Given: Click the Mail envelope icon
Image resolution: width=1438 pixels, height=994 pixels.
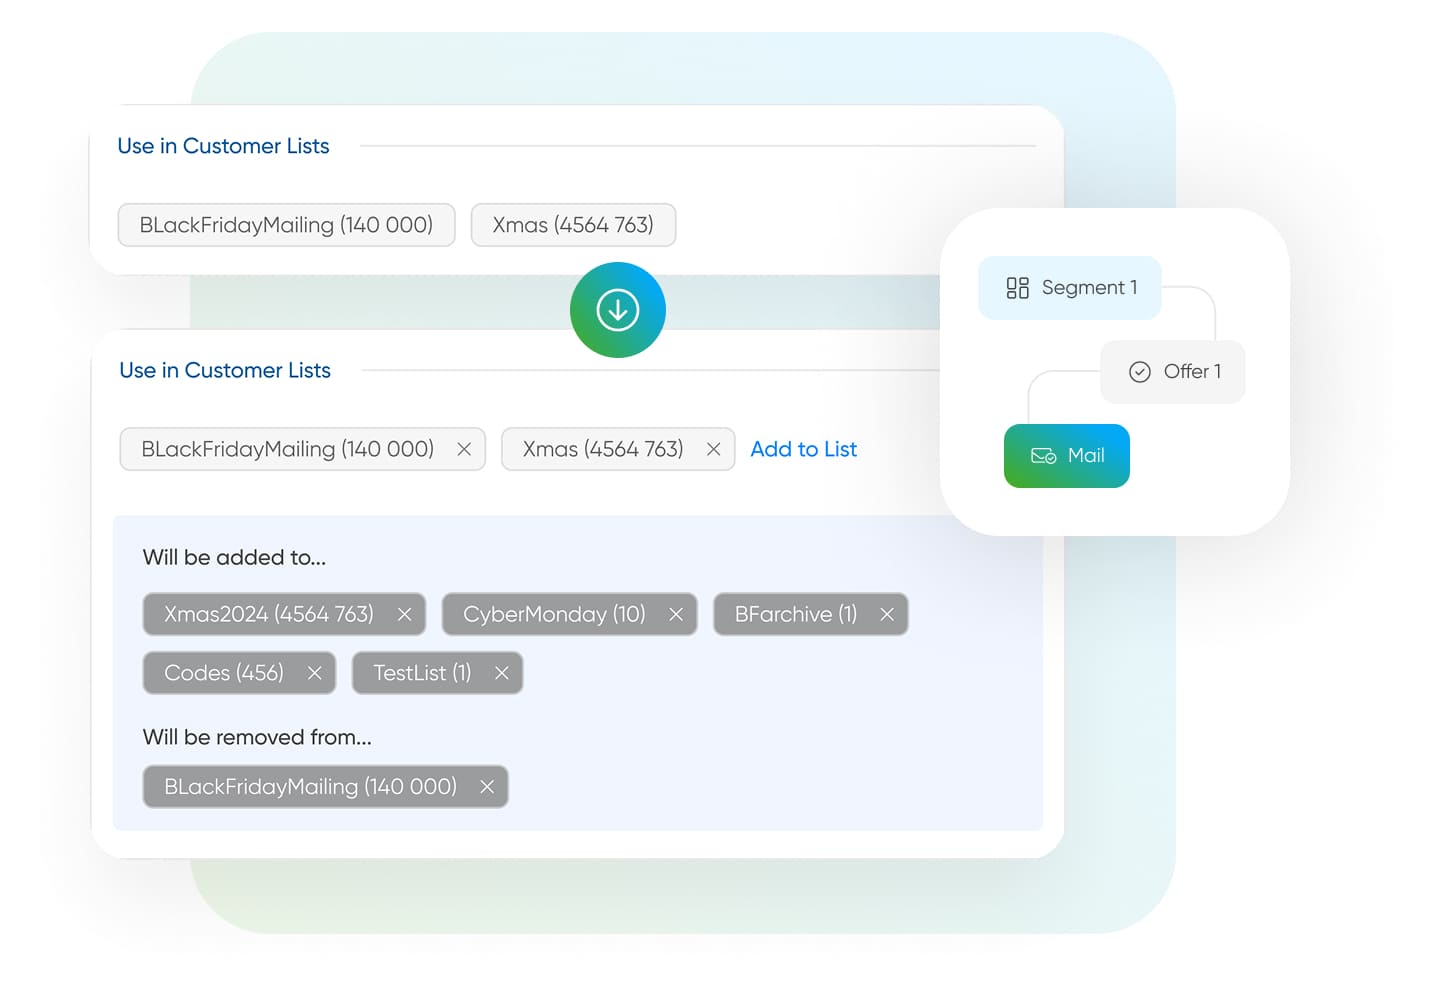Looking at the screenshot, I should tap(1043, 456).
